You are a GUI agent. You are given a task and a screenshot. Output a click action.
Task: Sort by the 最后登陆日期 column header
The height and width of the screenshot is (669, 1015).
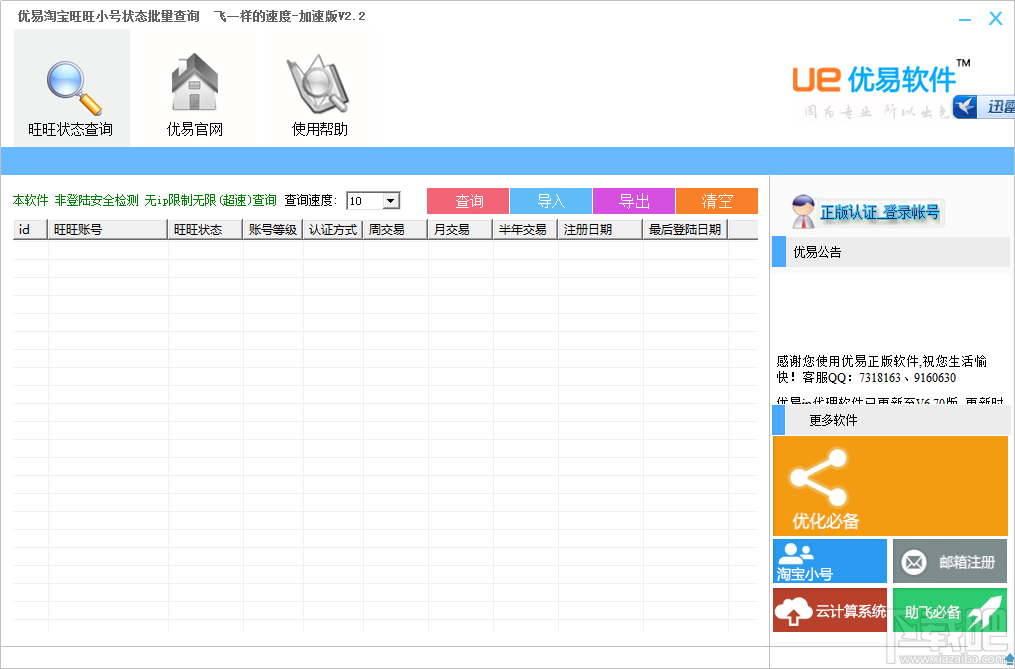tap(686, 229)
